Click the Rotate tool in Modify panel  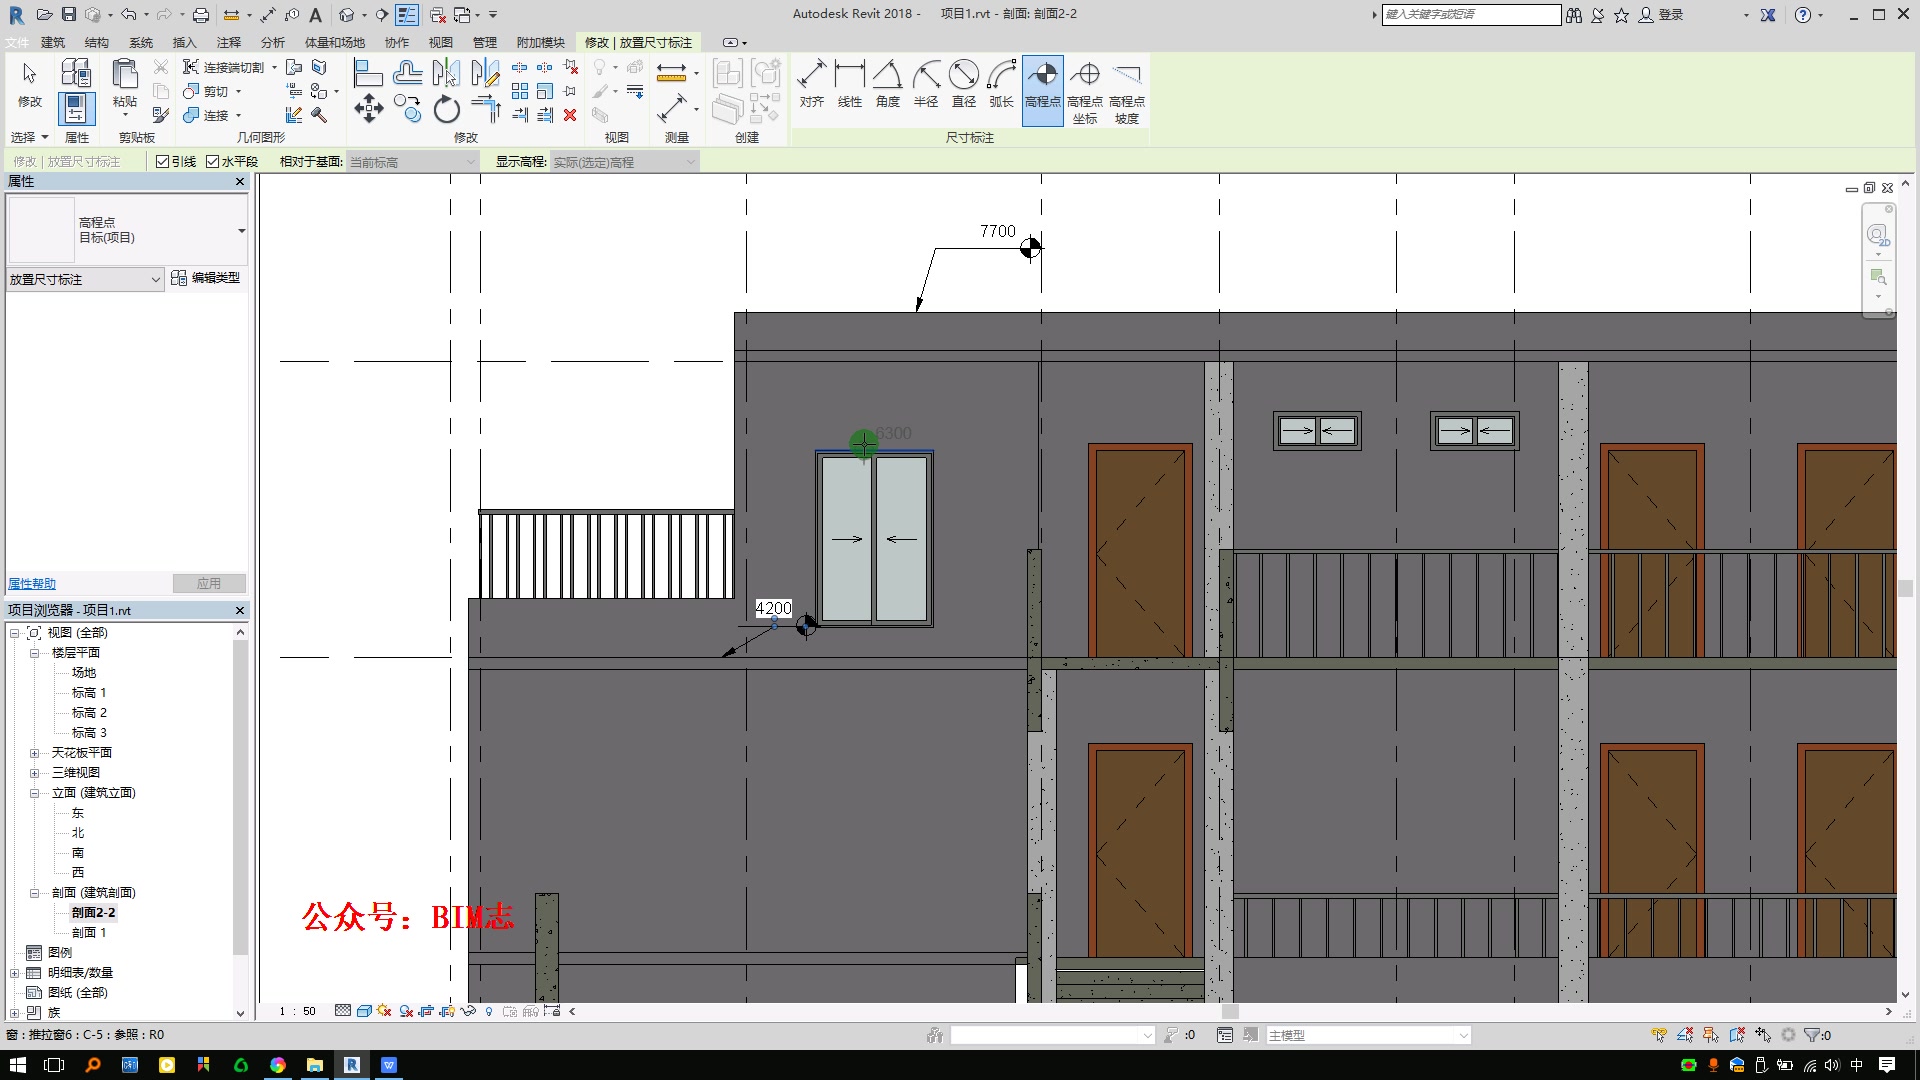(x=446, y=109)
